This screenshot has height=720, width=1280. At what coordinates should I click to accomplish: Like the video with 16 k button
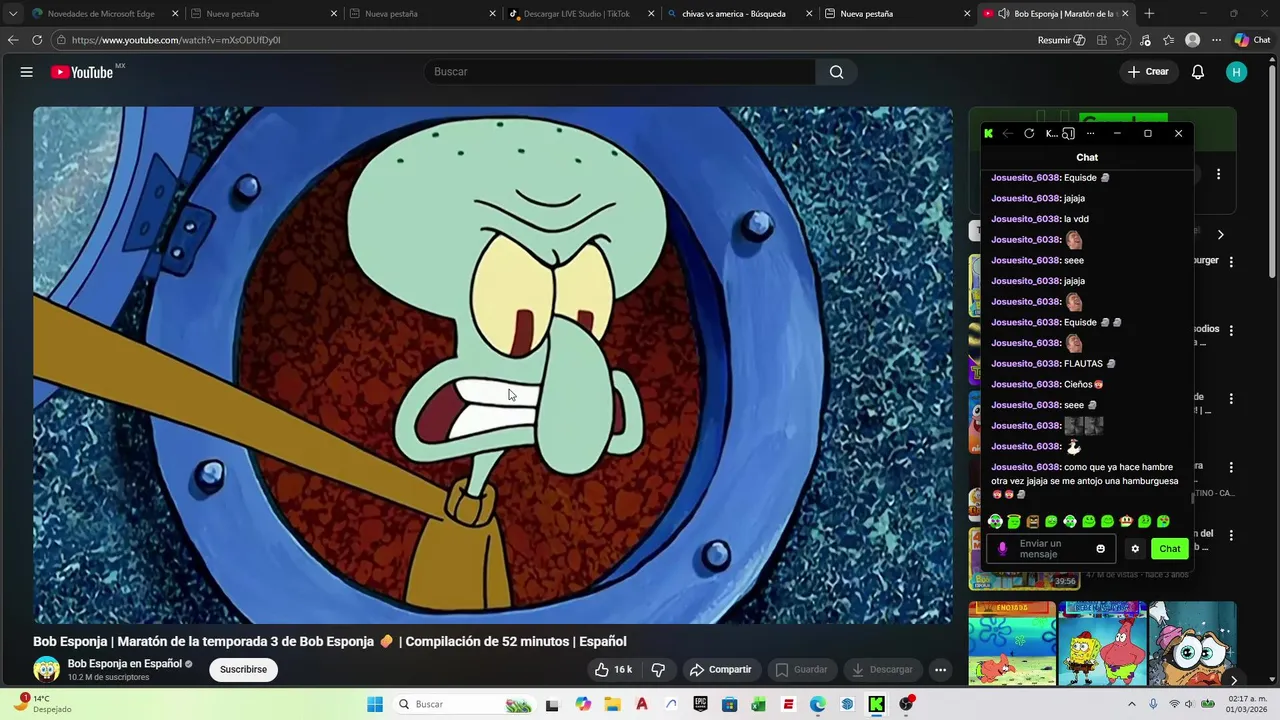click(613, 669)
